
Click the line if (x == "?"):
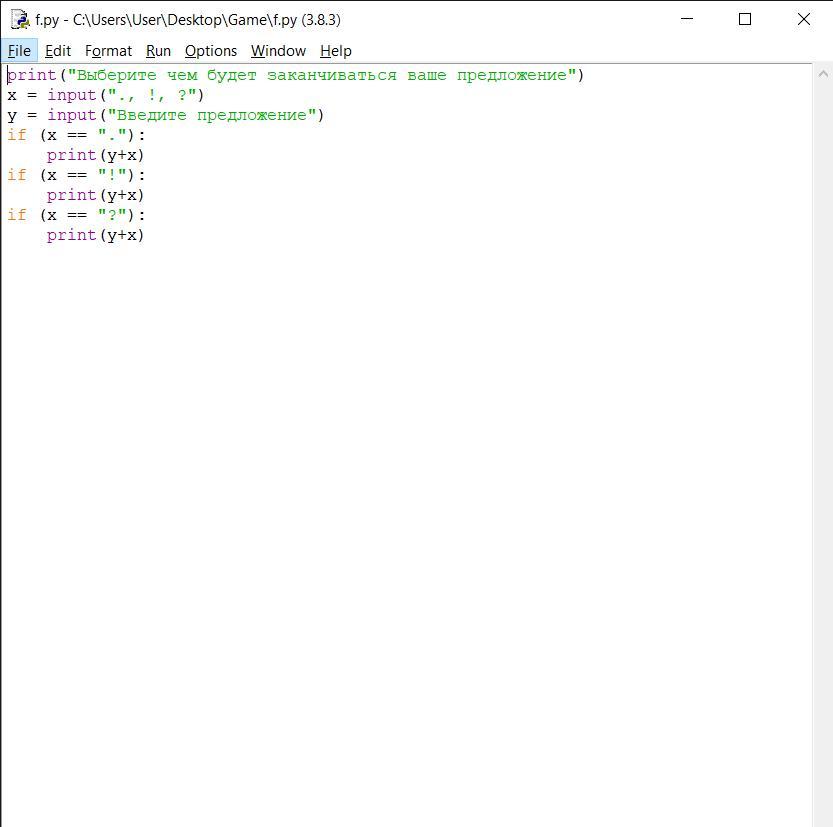(76, 215)
